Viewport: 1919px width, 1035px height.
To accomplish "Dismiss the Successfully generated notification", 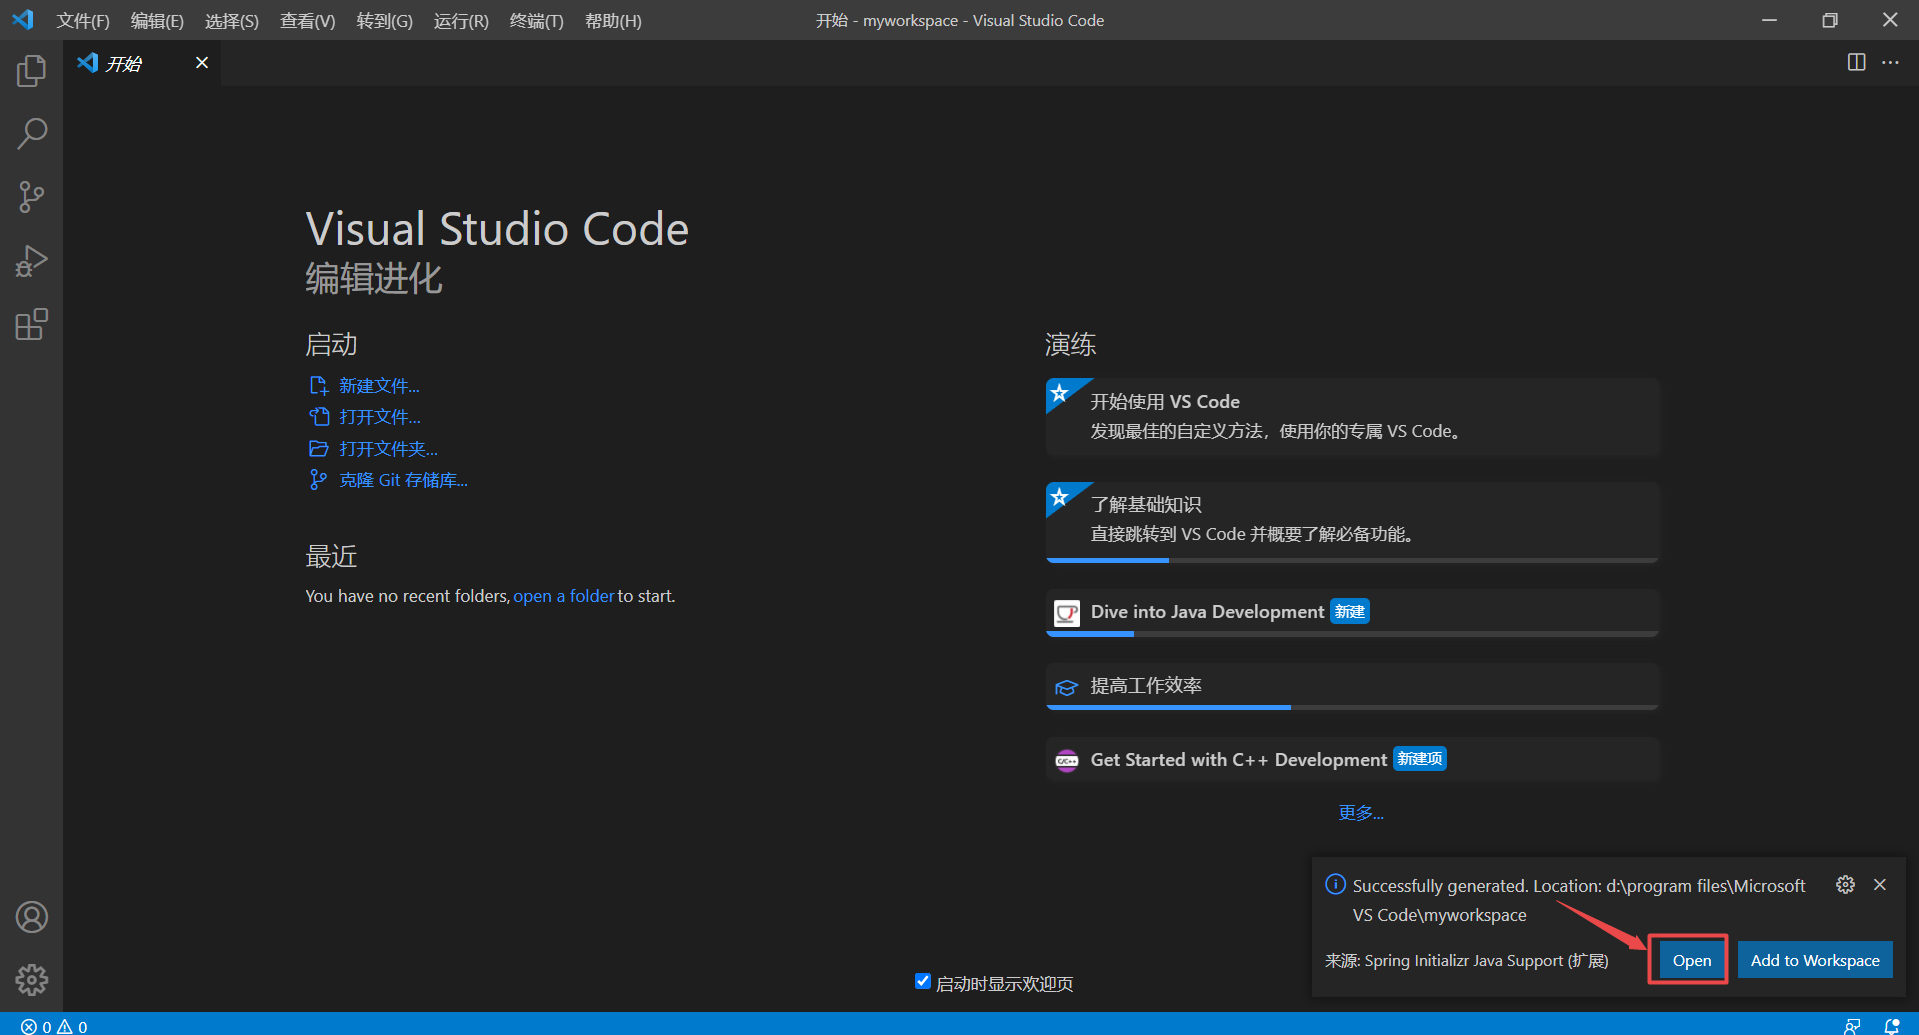I will click(x=1880, y=885).
